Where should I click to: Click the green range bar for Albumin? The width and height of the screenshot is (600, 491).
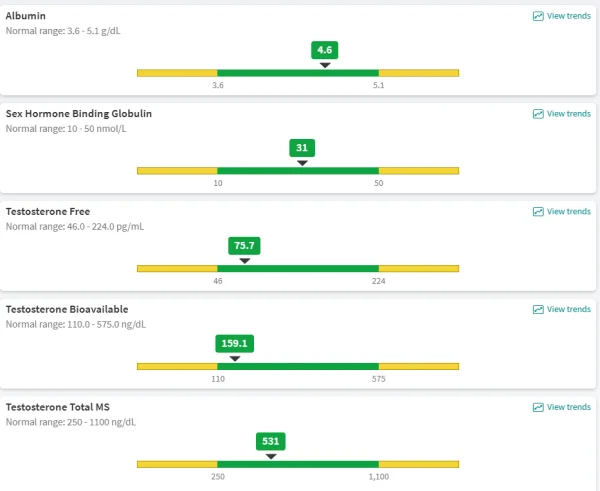point(298,73)
